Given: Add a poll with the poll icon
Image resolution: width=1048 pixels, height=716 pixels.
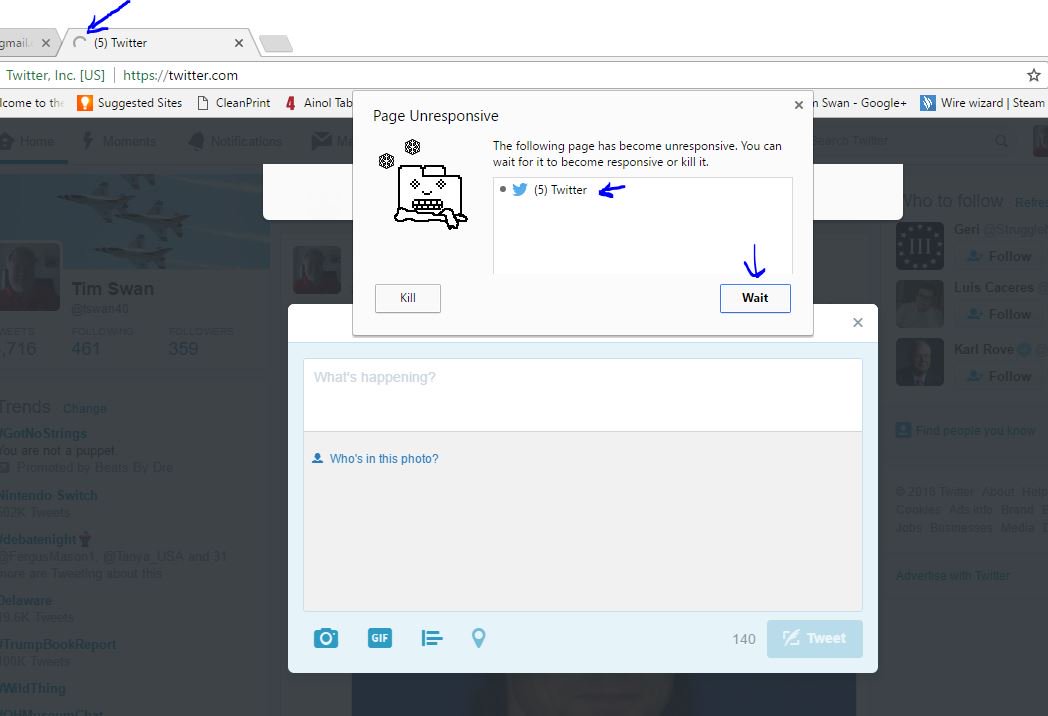Looking at the screenshot, I should pyautogui.click(x=432, y=638).
